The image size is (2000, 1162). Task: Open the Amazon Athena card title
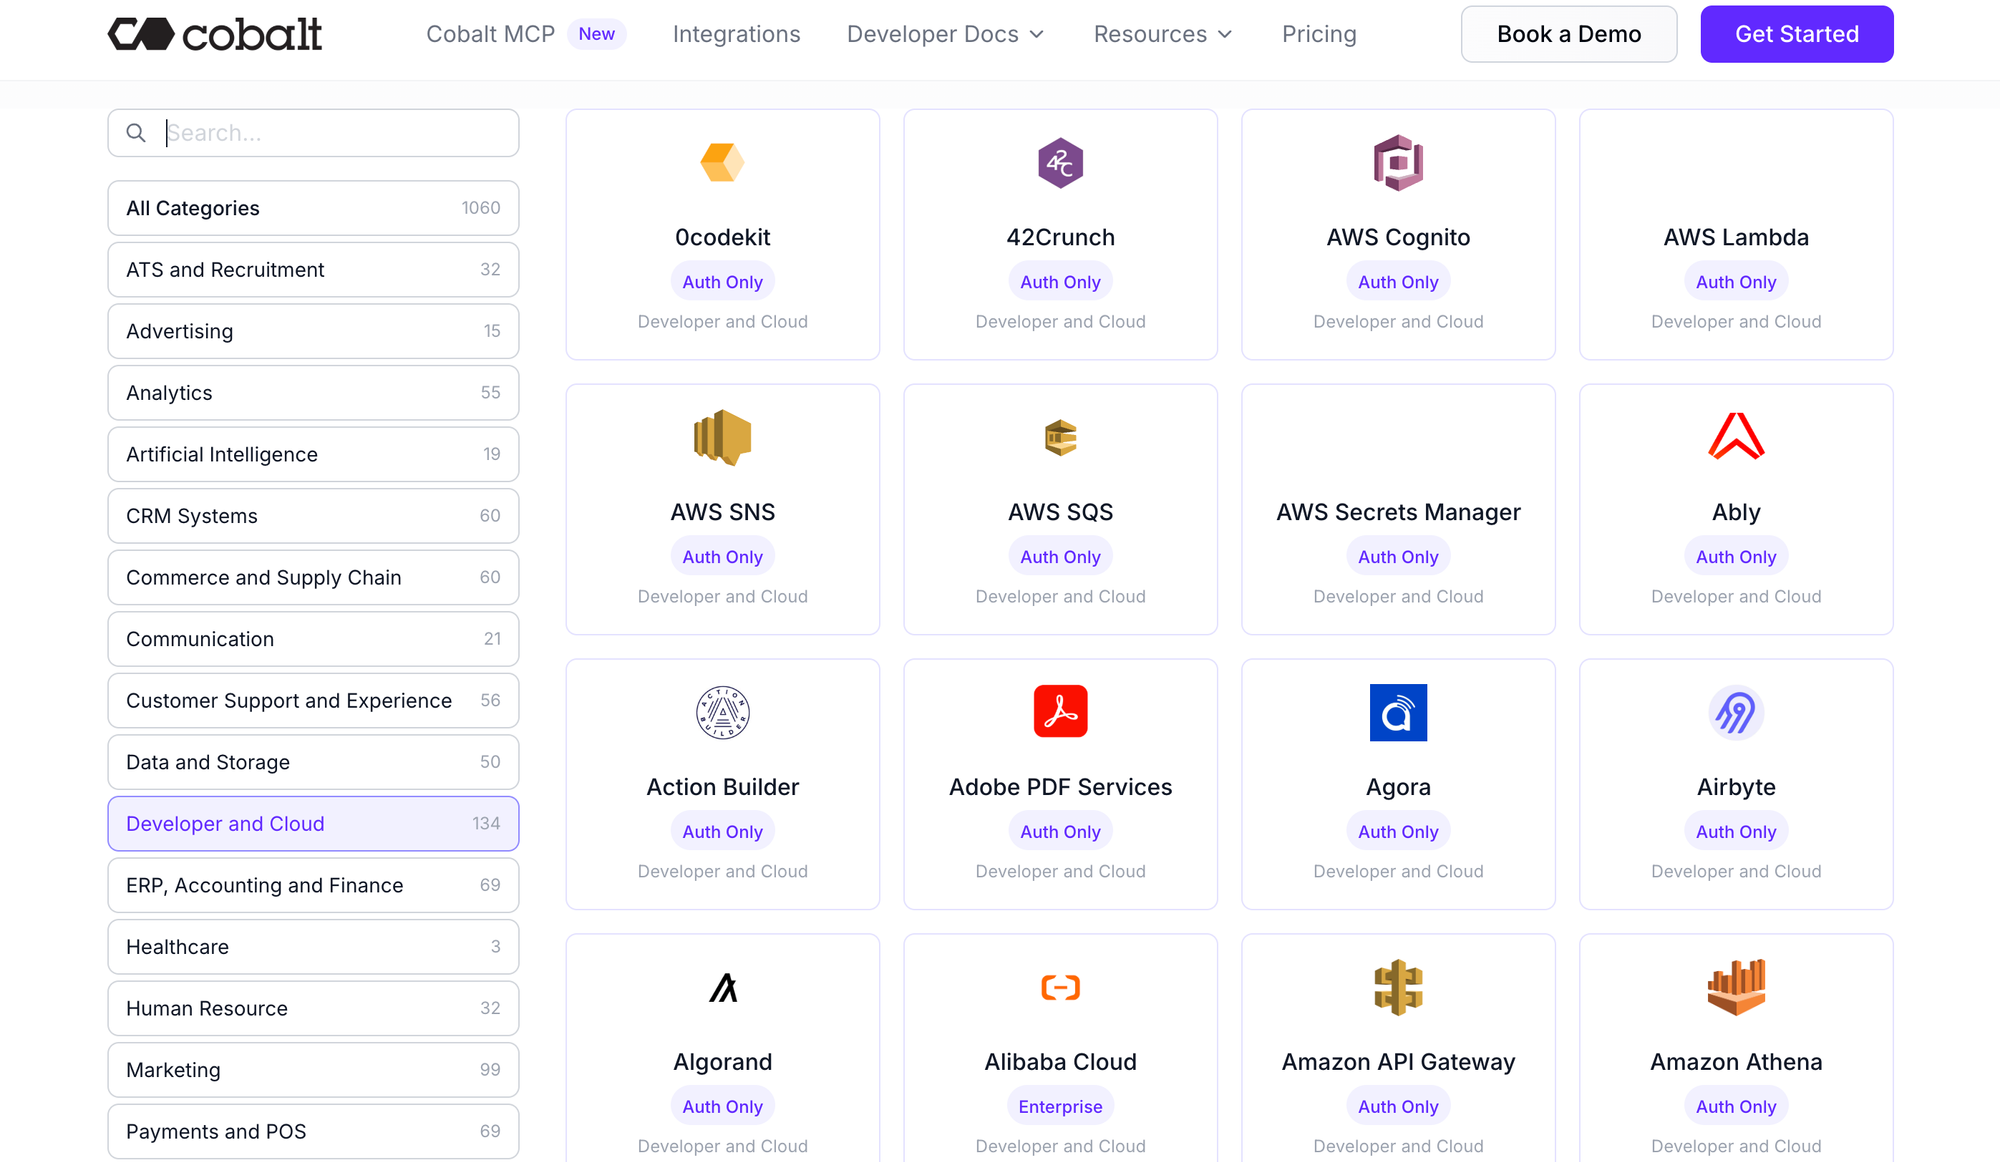(1736, 1062)
